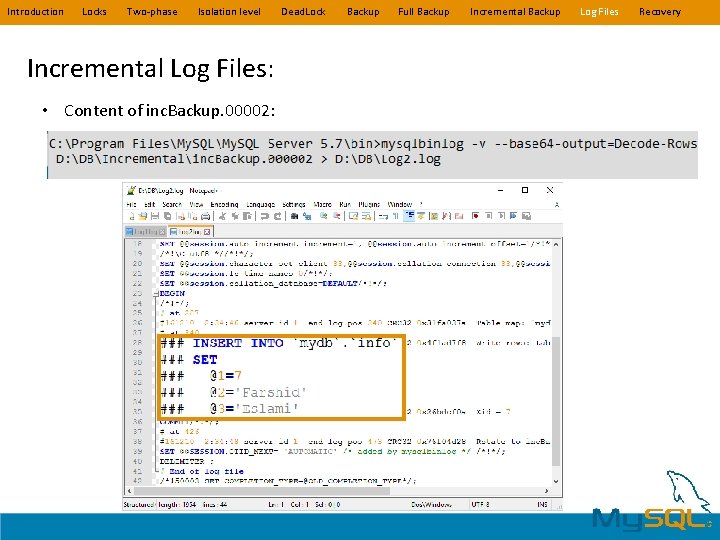This screenshot has width=720, height=540.
Task: Go to the Isolation level section
Action: 229,12
